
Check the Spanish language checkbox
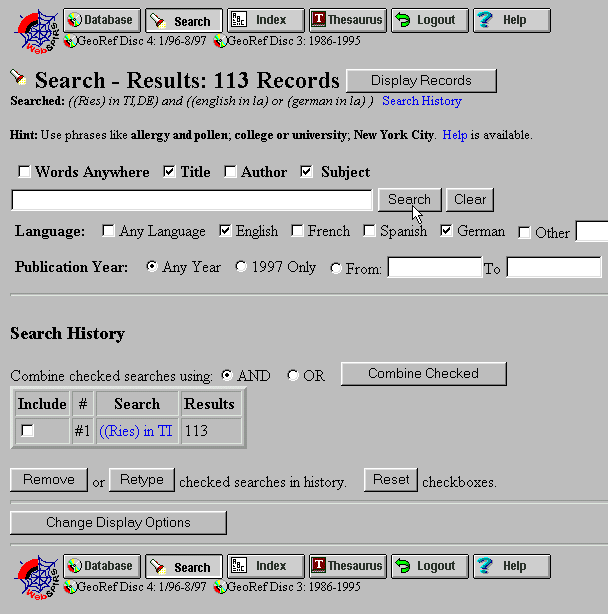369,231
